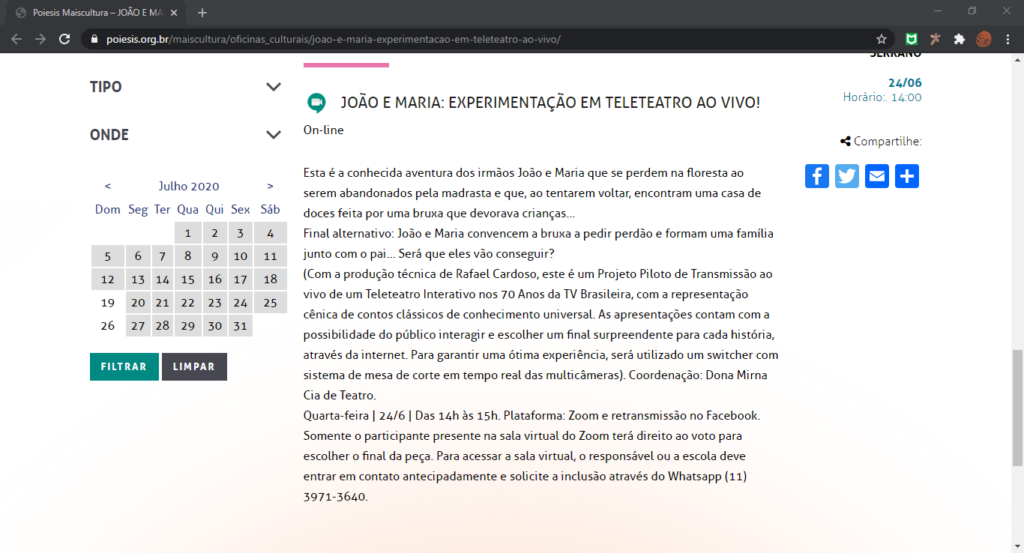Viewport: 1024px width, 553px height.
Task: Go to next month in calendar
Action: (x=270, y=186)
